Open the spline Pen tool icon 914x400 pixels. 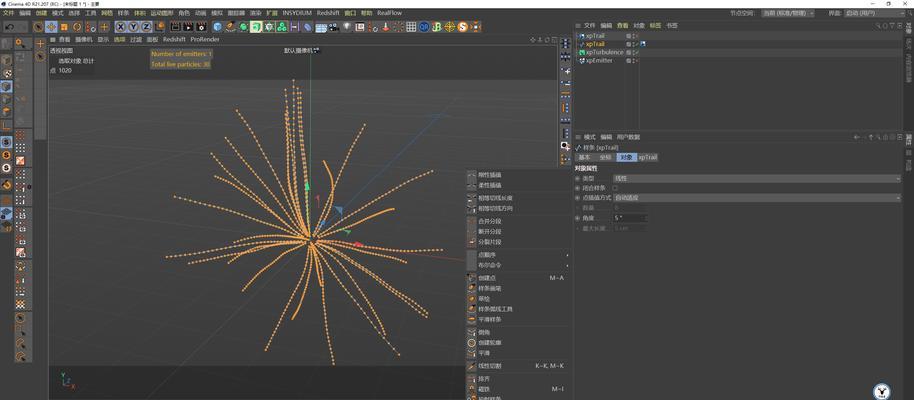point(230,26)
